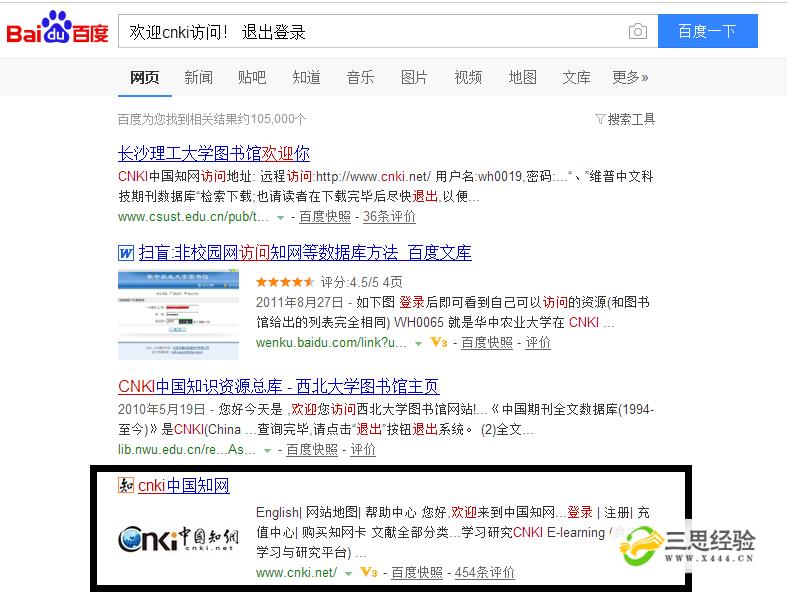Expand dropdown arrow after wenku.baidu.com URL
The width and height of the screenshot is (787, 598).
pos(418,344)
